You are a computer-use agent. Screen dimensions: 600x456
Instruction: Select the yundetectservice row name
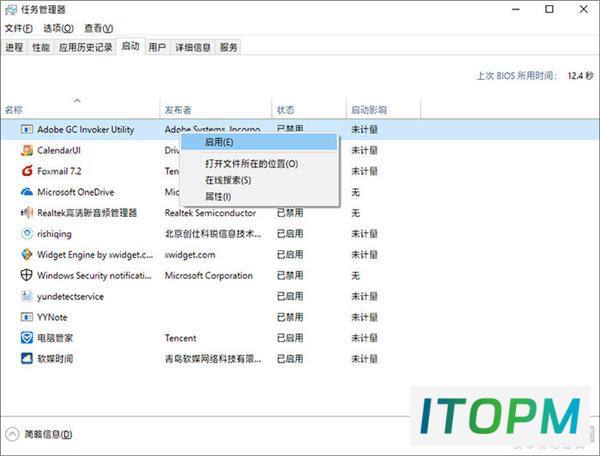[x=70, y=296]
